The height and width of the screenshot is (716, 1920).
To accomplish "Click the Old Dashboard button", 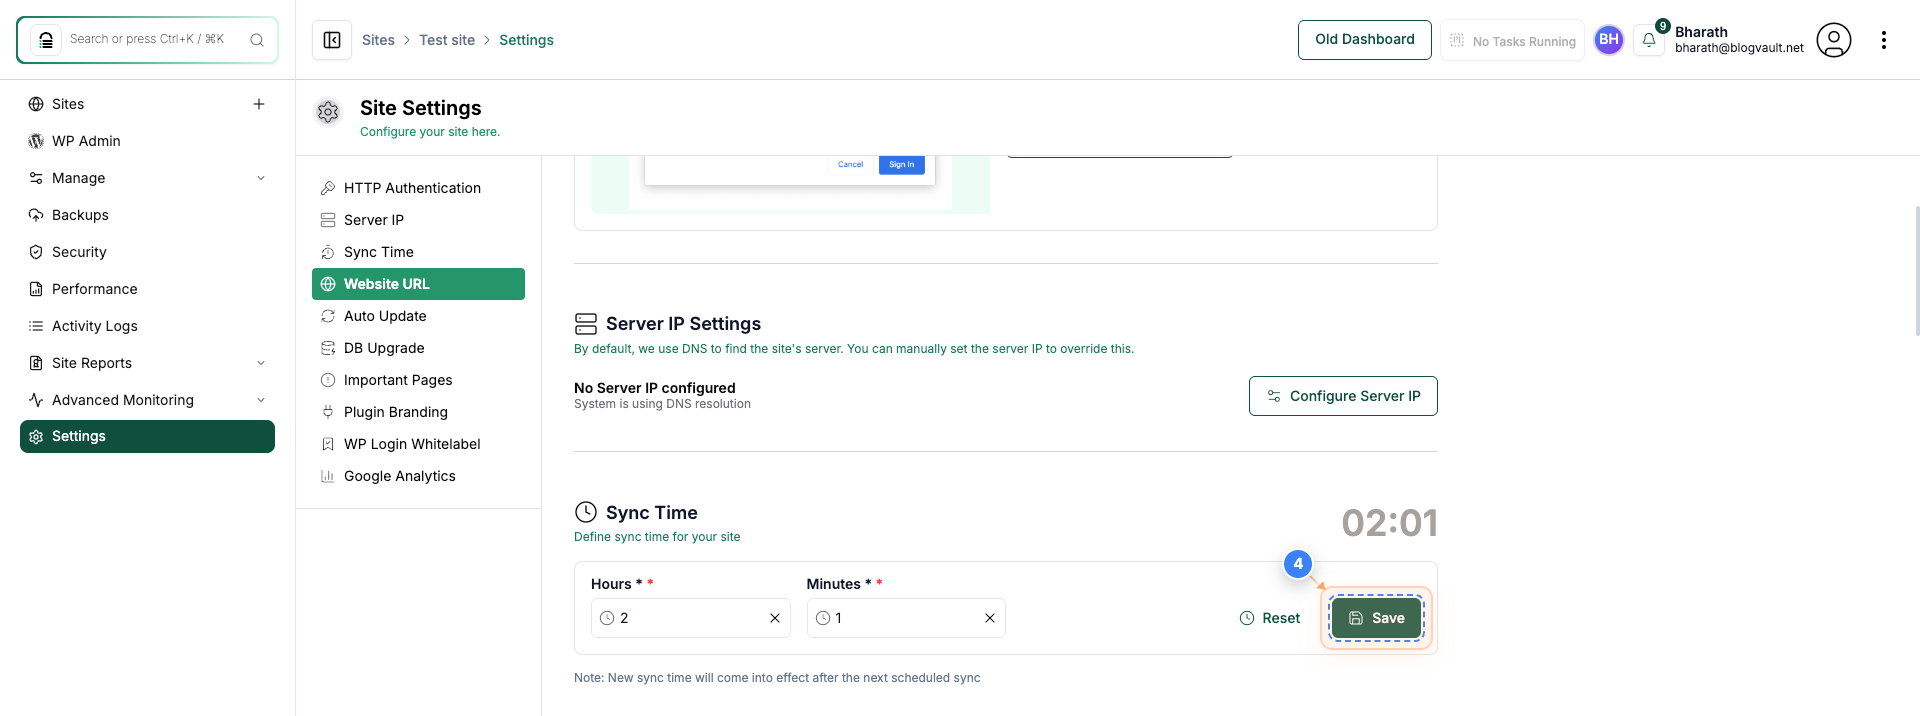I will pyautogui.click(x=1364, y=40).
